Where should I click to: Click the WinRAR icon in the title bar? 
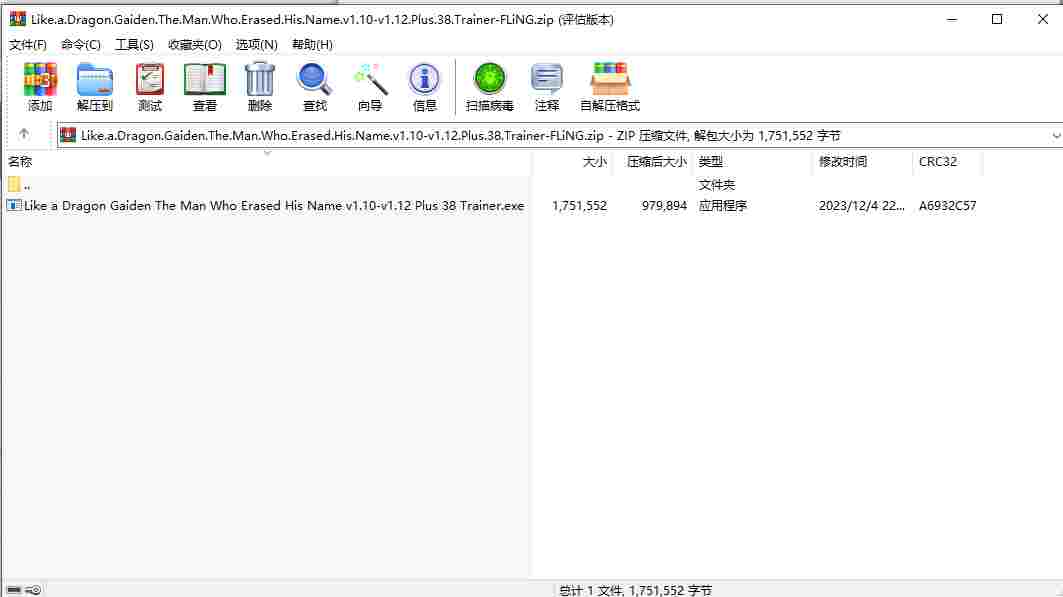click(x=18, y=19)
